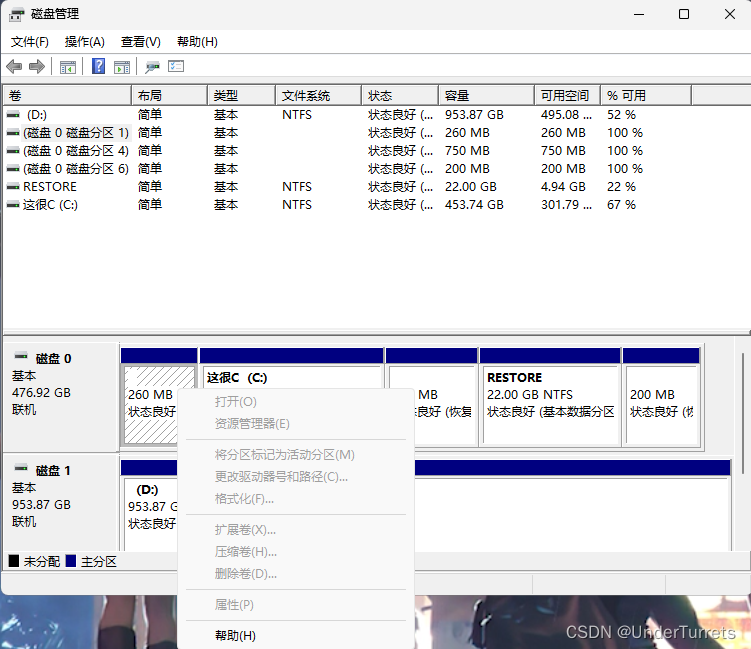Sort by the 卷 column header
This screenshot has height=649, width=751.
coord(67,95)
